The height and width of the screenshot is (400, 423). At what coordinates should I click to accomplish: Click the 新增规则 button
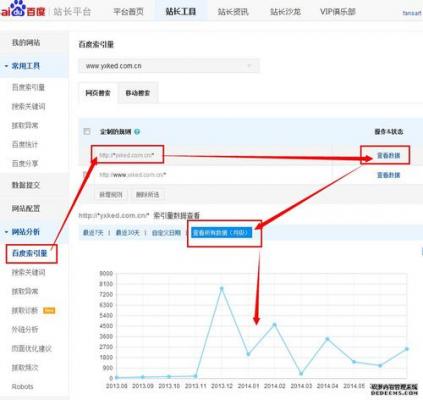click(111, 195)
